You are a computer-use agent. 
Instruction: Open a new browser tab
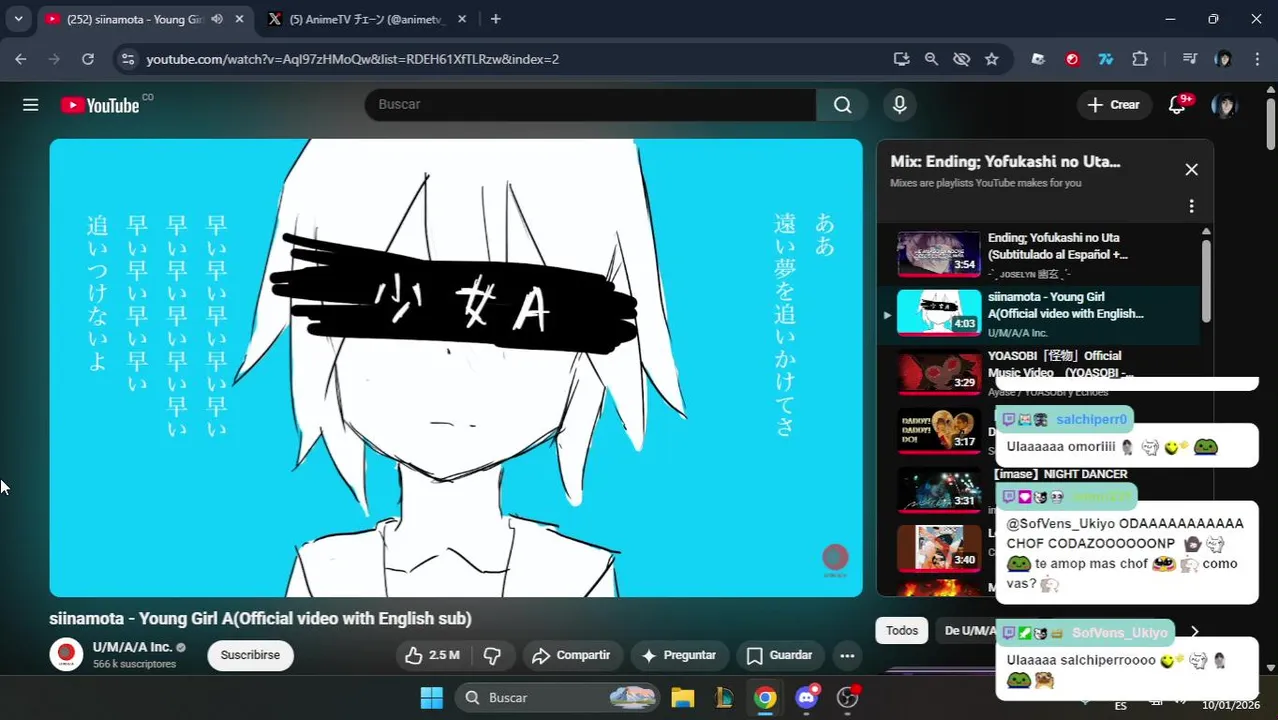(496, 19)
